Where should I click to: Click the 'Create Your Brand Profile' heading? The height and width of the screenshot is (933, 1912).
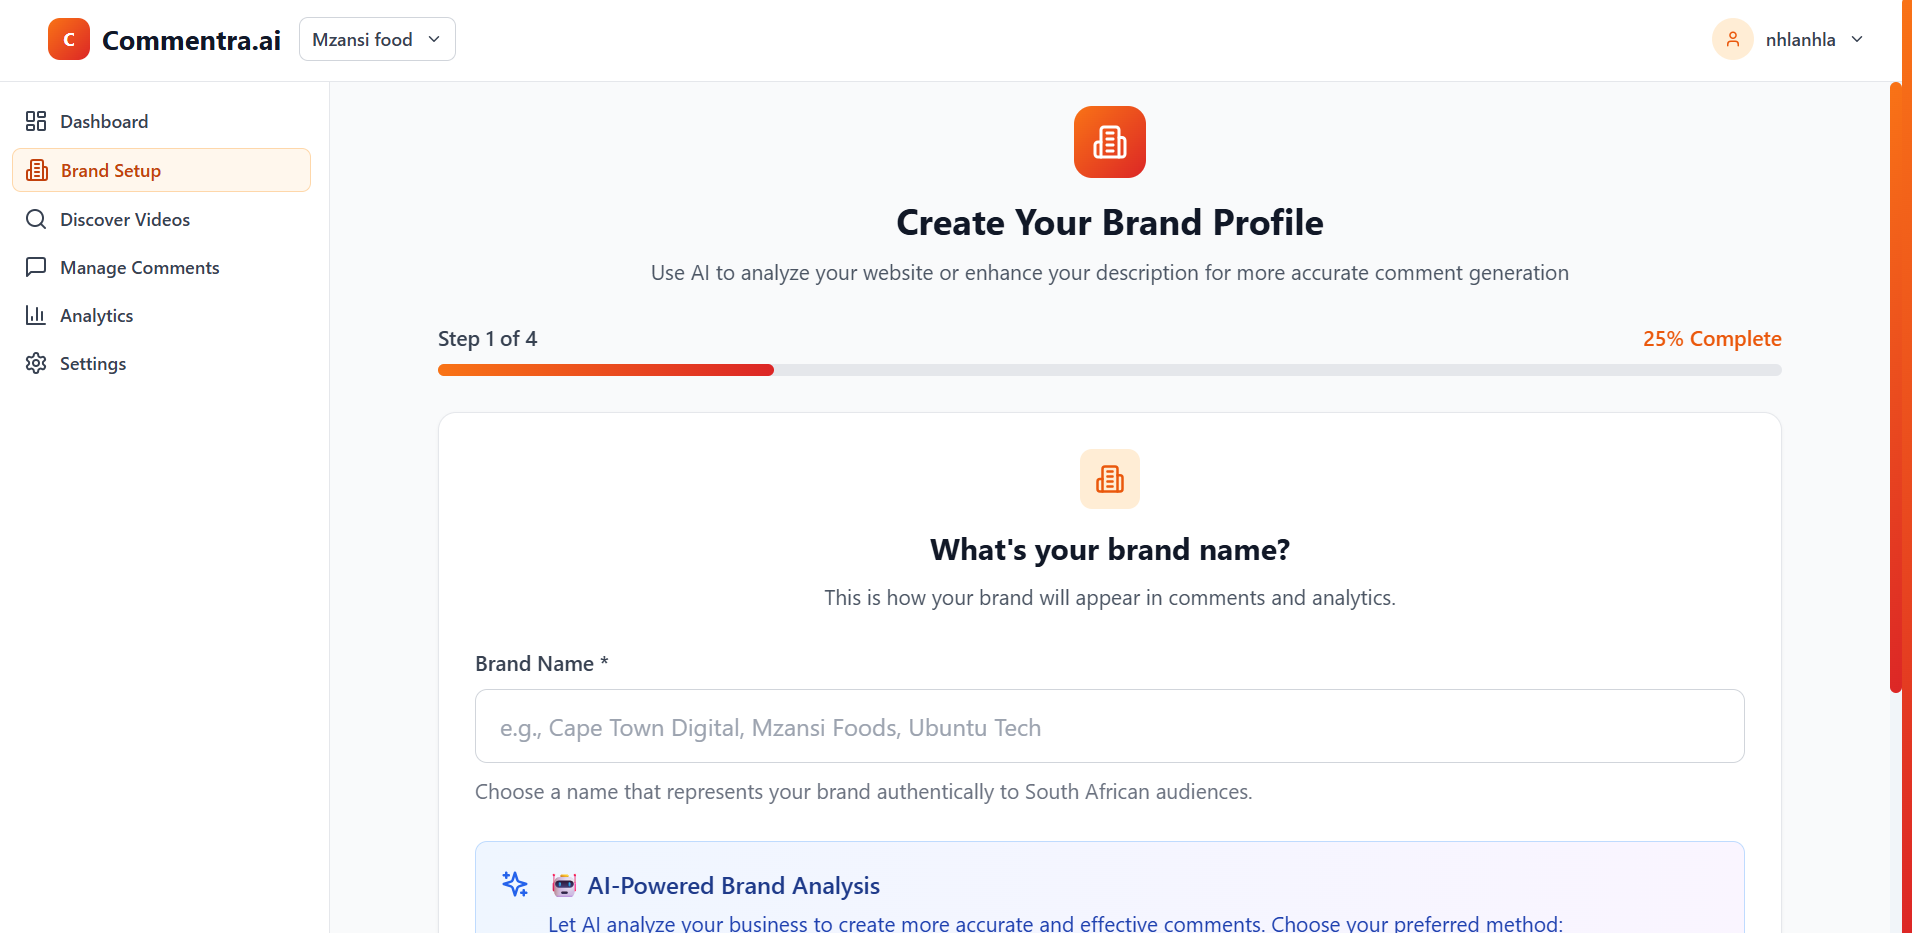(x=1110, y=222)
